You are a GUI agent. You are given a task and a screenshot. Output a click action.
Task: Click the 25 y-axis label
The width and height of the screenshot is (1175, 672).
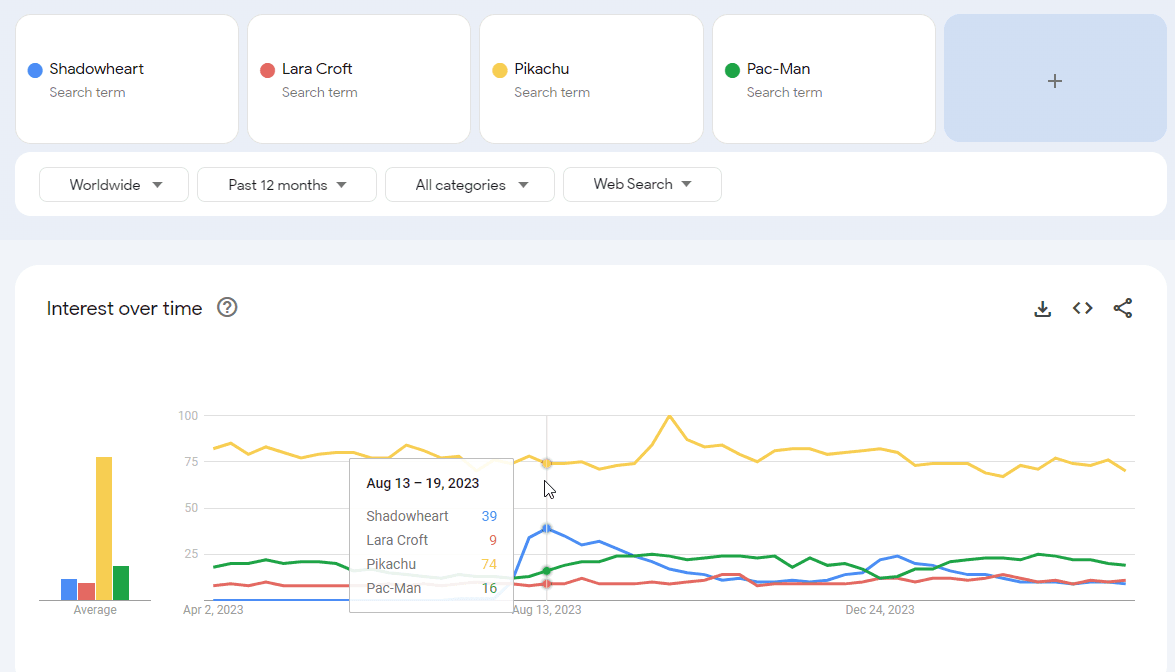[191, 554]
